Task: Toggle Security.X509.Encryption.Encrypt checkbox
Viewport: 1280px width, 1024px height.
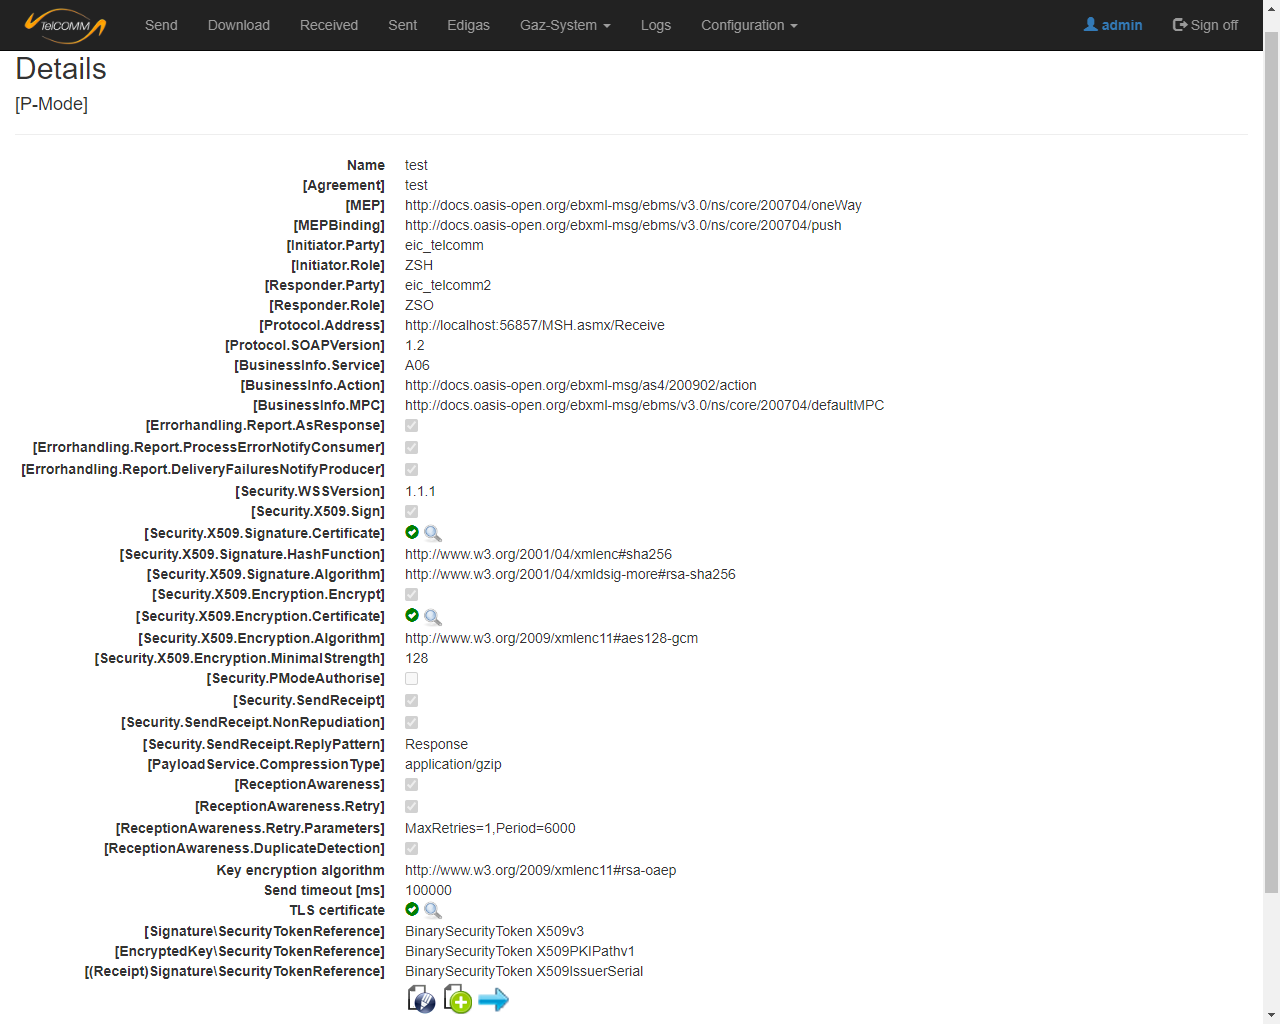Action: (x=411, y=595)
